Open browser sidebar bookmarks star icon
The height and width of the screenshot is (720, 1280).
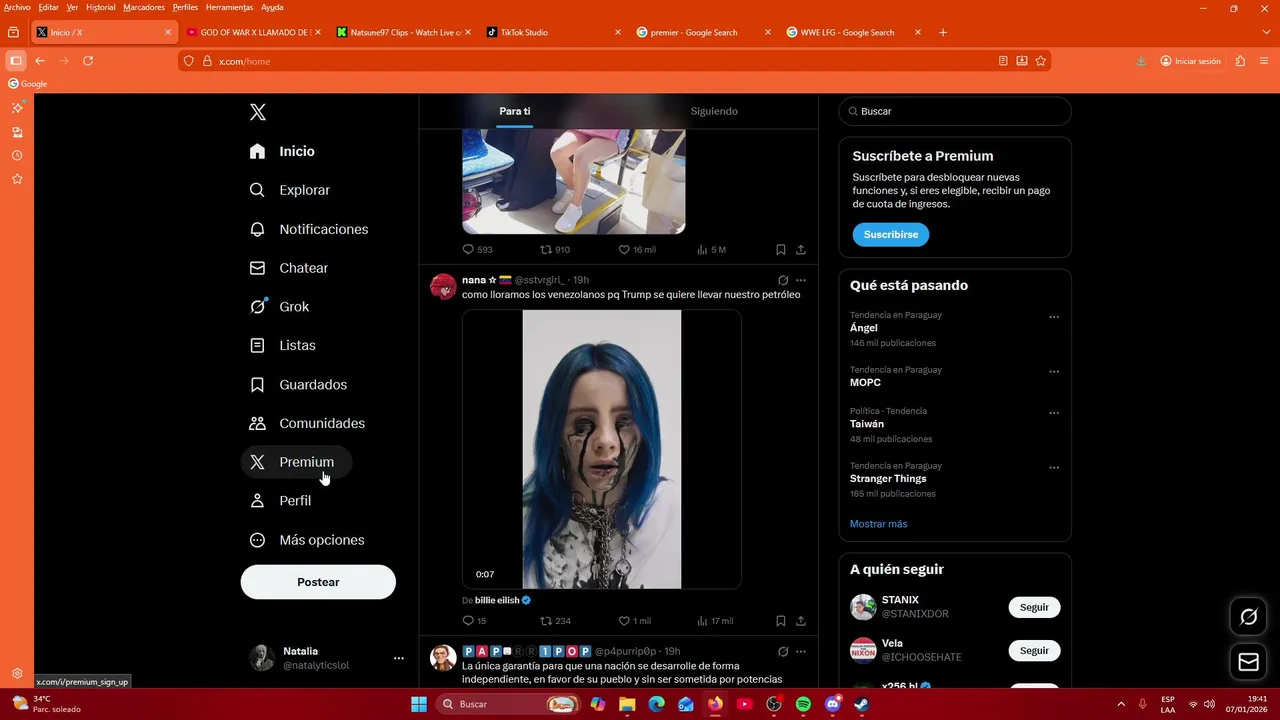(17, 179)
